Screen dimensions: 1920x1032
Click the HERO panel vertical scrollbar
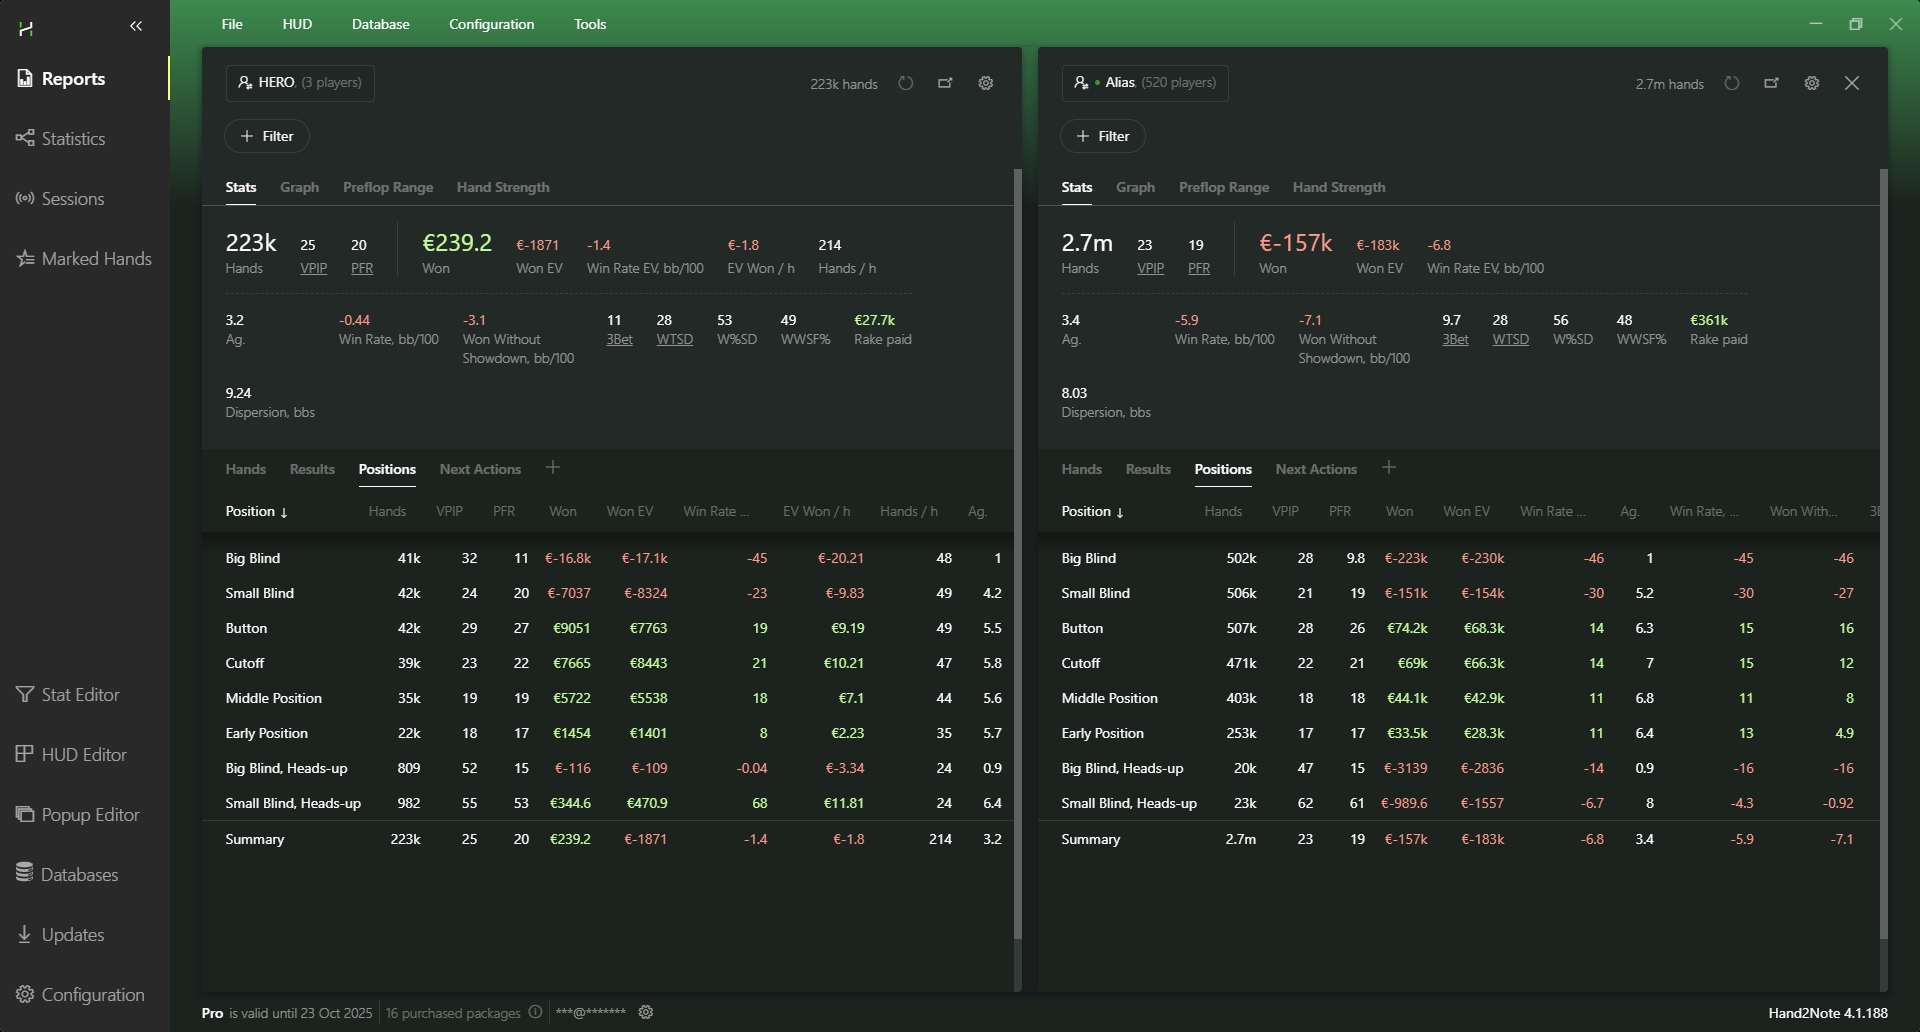coord(1018,550)
